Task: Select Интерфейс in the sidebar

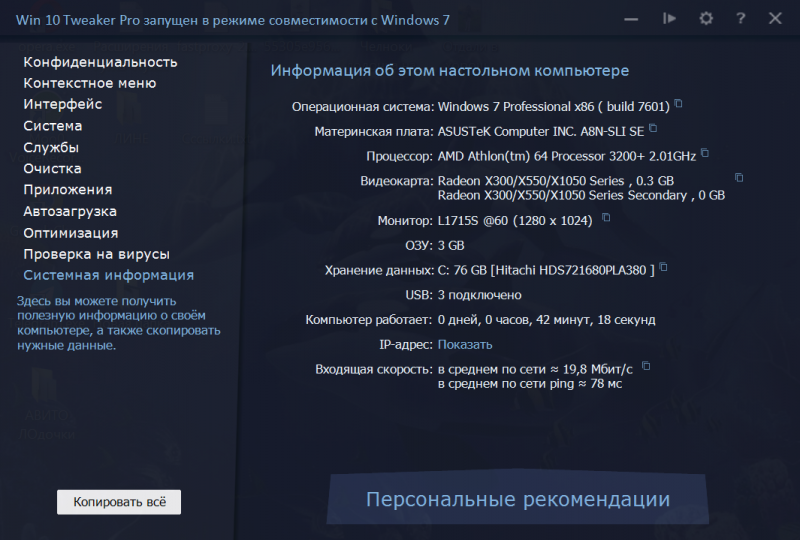Action: tap(63, 104)
